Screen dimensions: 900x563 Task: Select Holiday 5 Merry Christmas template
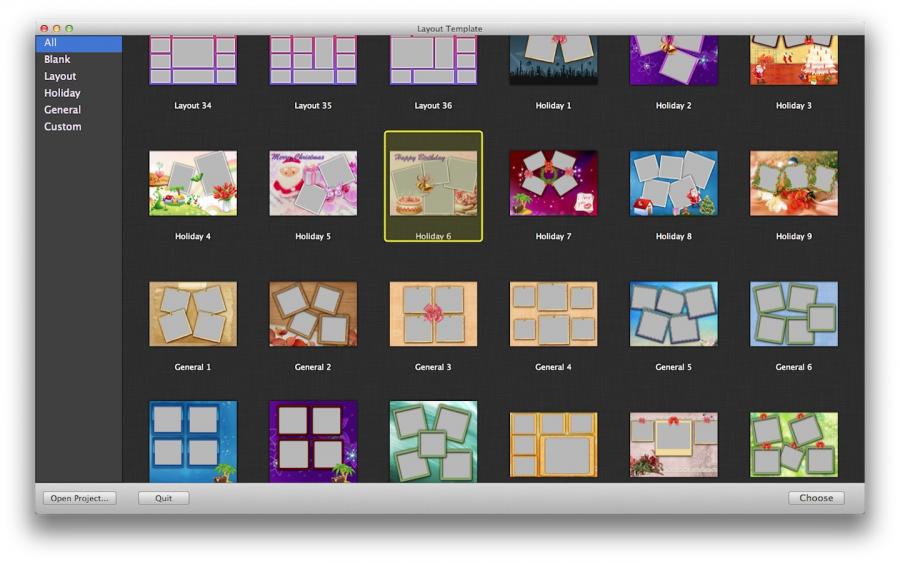click(313, 183)
